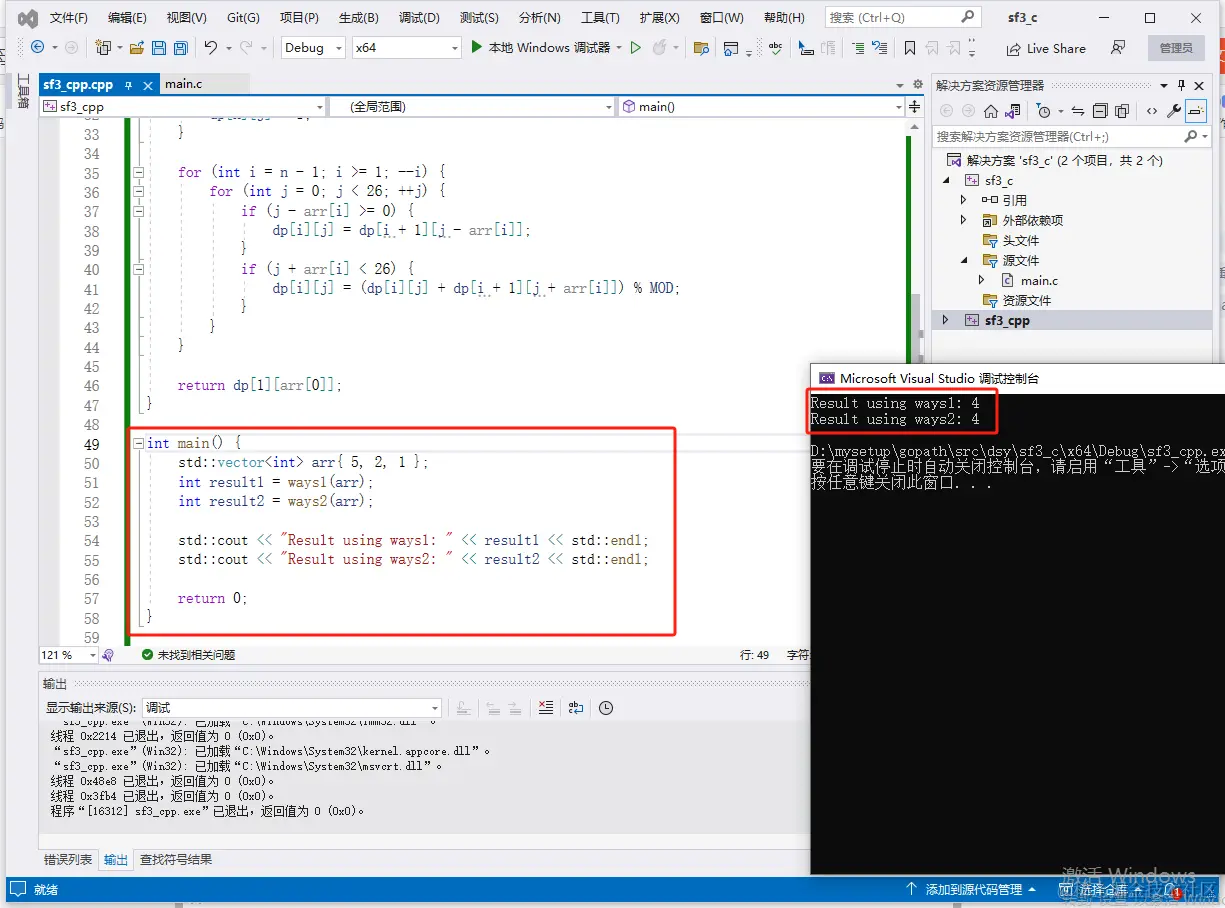Image resolution: width=1225 pixels, height=908 pixels.
Task: Open the 生成(B) menu
Action: click(358, 18)
